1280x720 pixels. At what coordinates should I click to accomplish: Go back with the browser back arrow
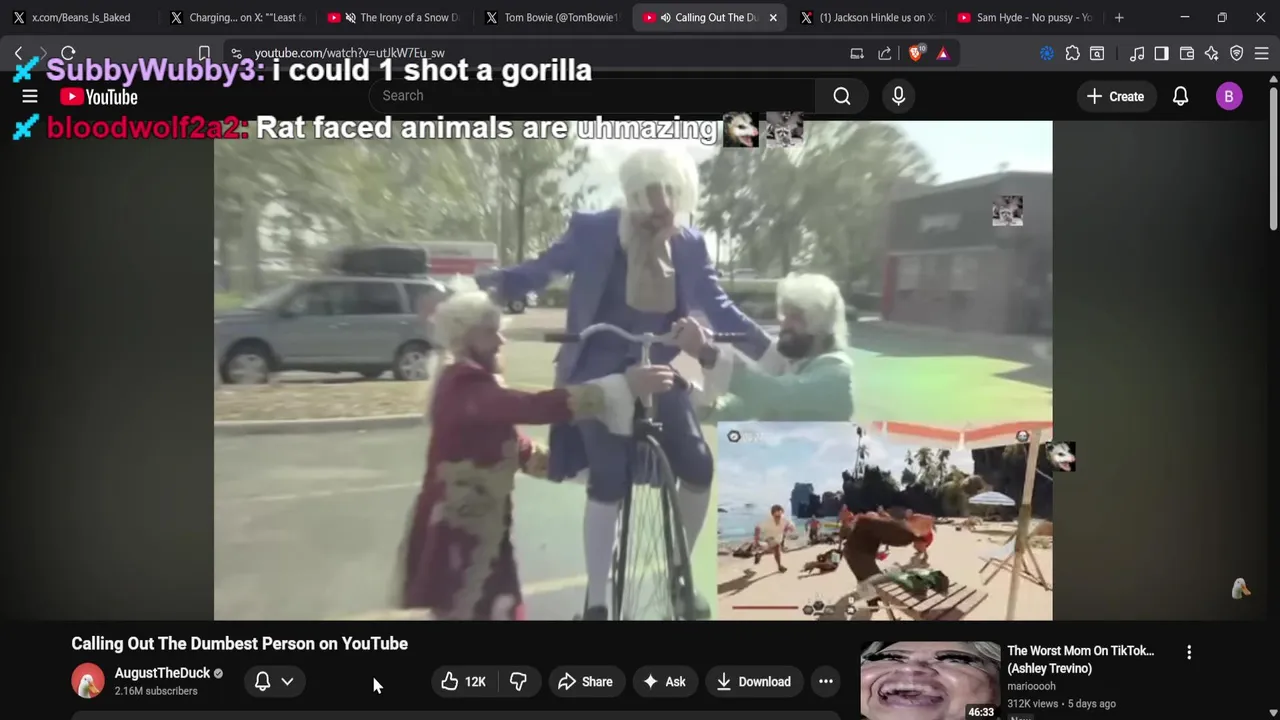[18, 53]
